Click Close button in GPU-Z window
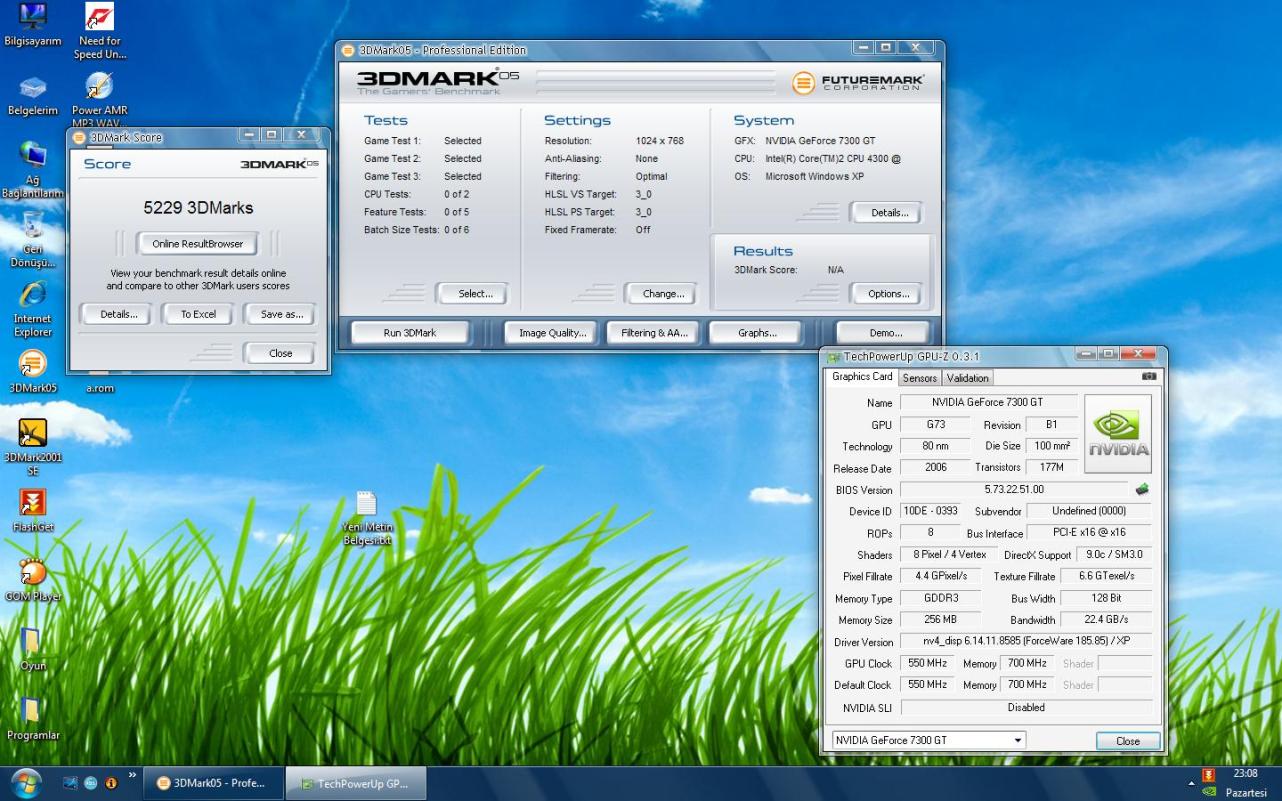Image resolution: width=1282 pixels, height=801 pixels. tap(1128, 741)
